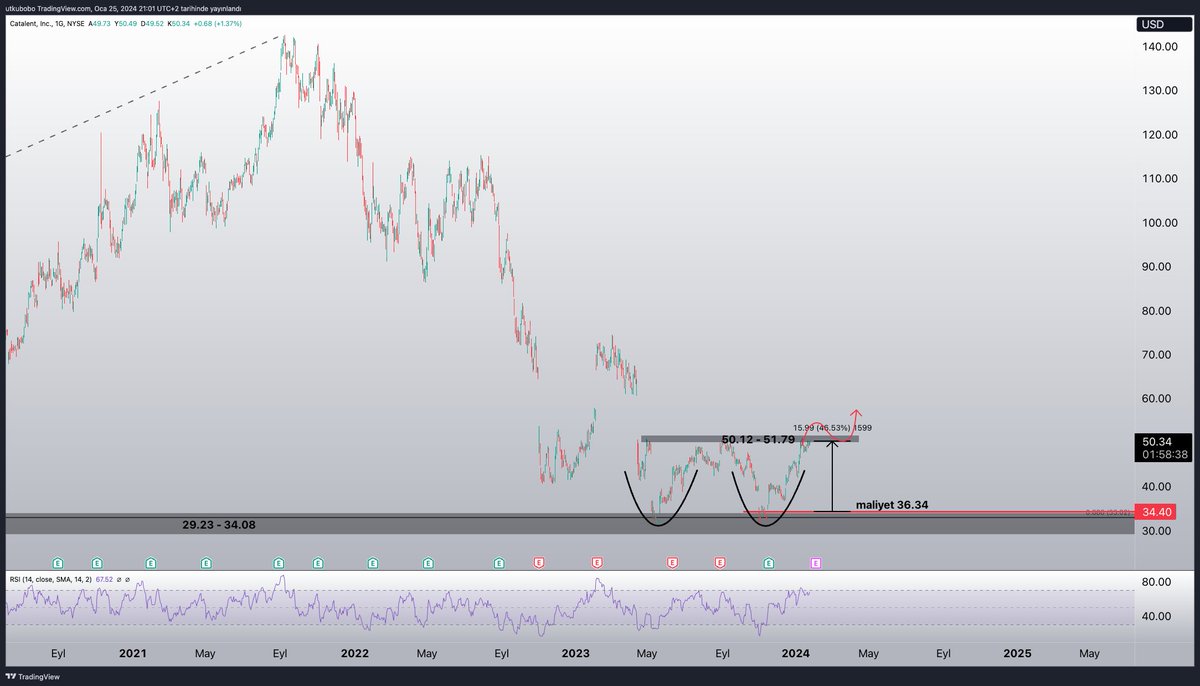
Task: Click the +0.68 (+1.37%) change text
Action: point(219,22)
